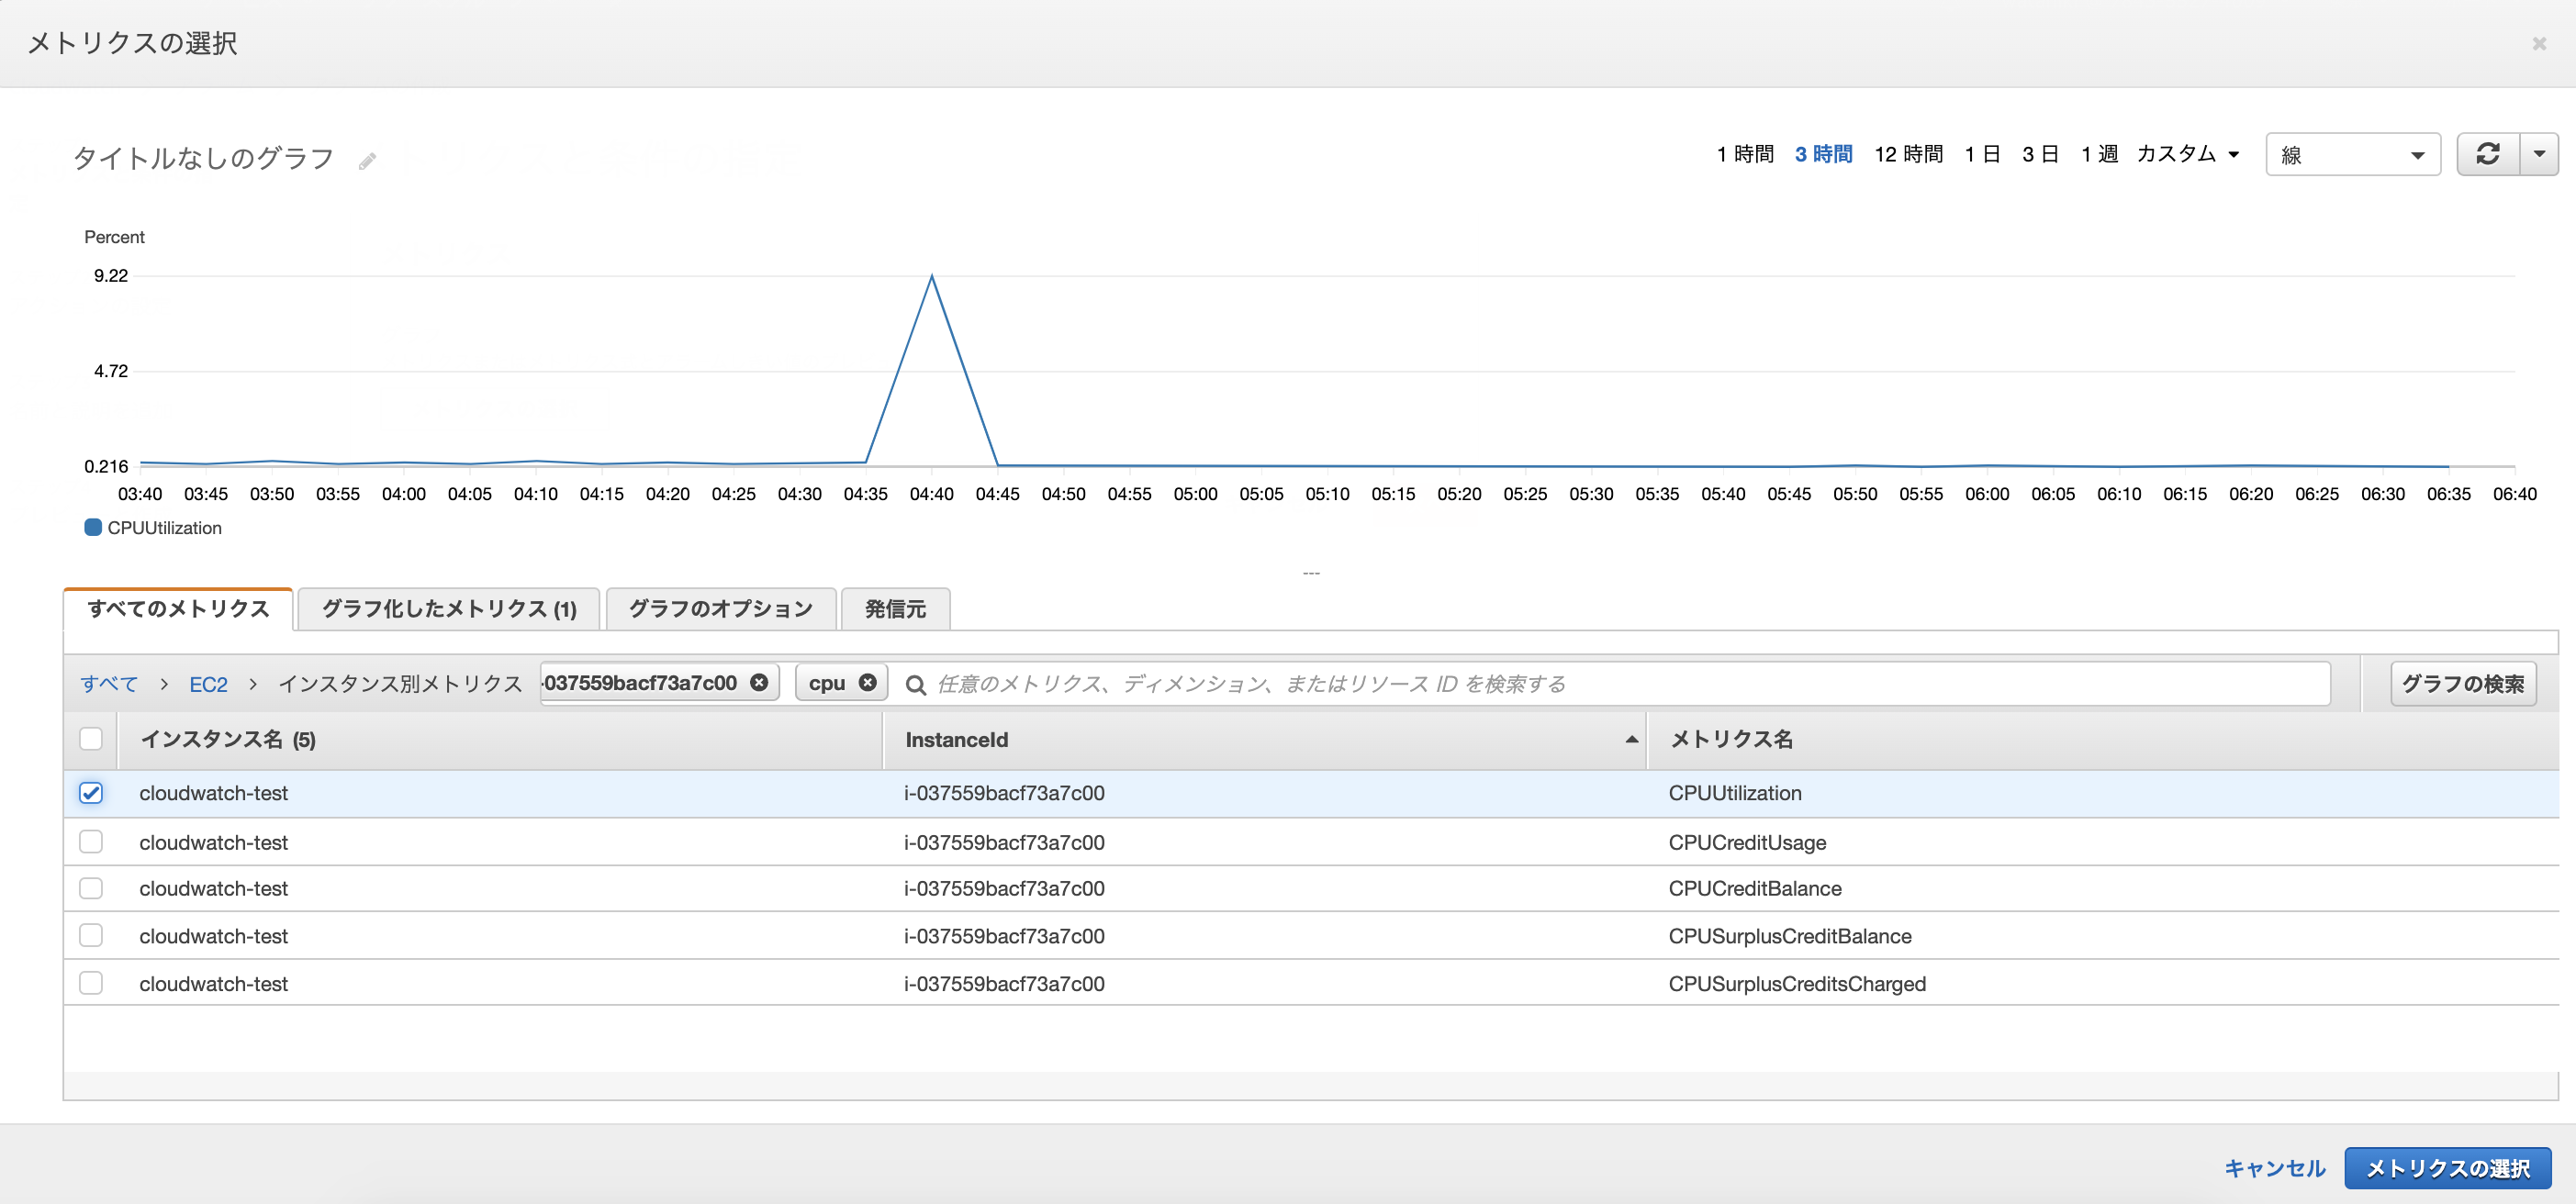Set time range to 12 時間
Screen dimensions: 2576x1204
[1908, 154]
